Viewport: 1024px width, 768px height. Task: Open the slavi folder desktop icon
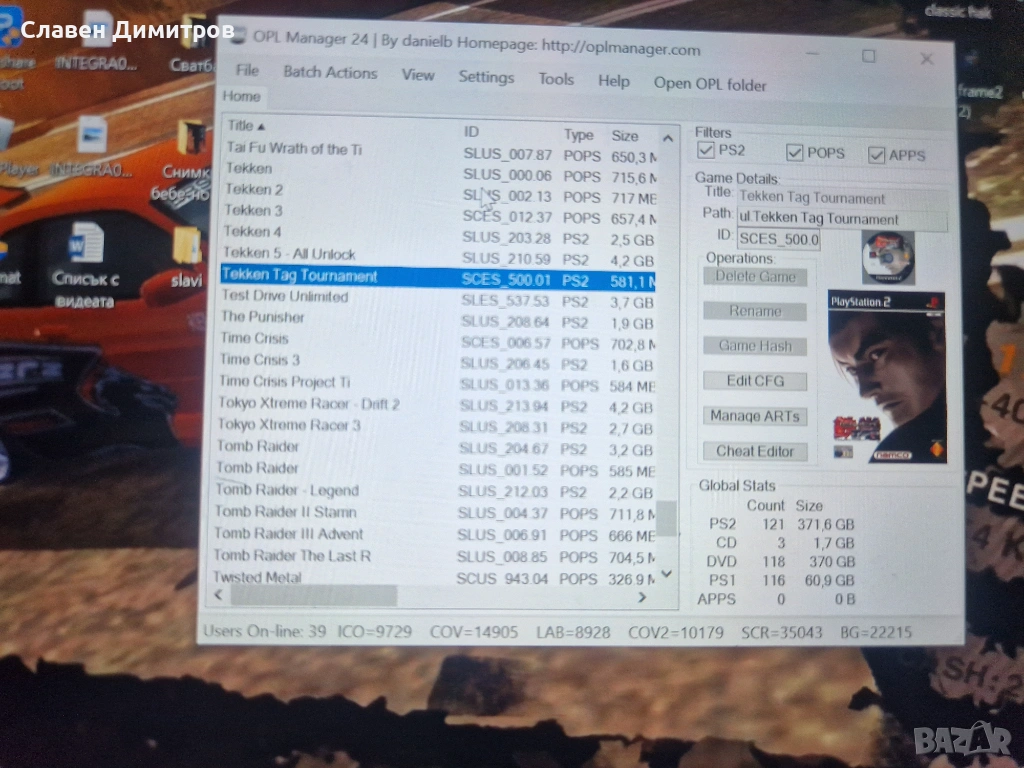pos(186,257)
